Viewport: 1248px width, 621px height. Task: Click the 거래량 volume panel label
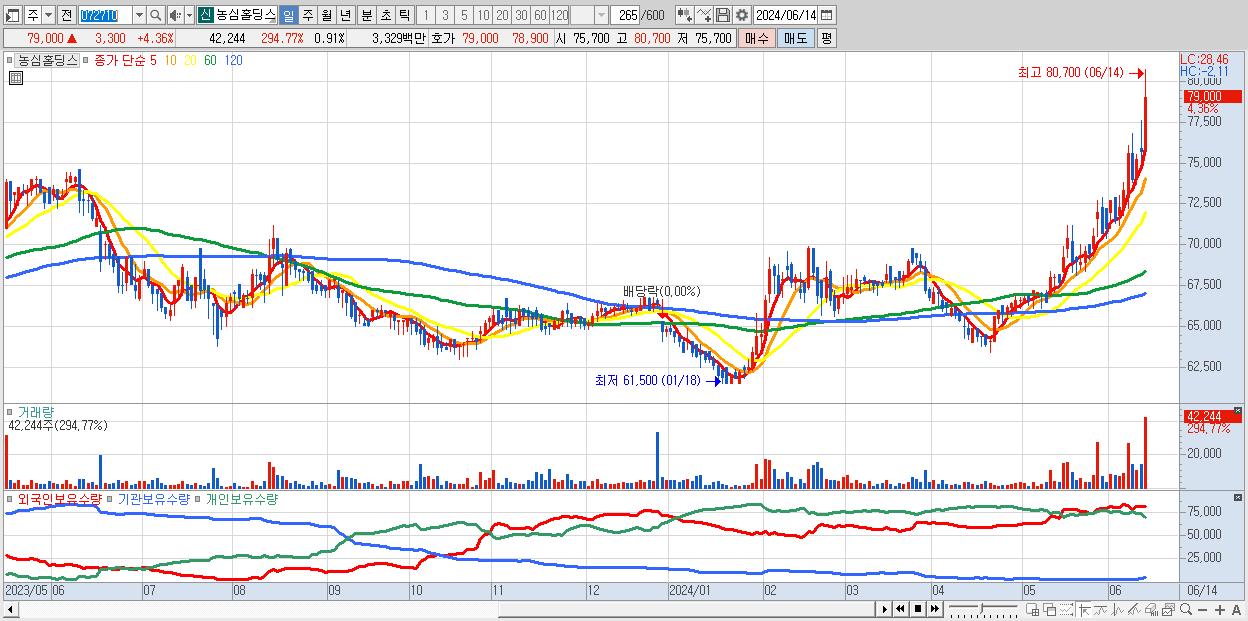point(37,412)
